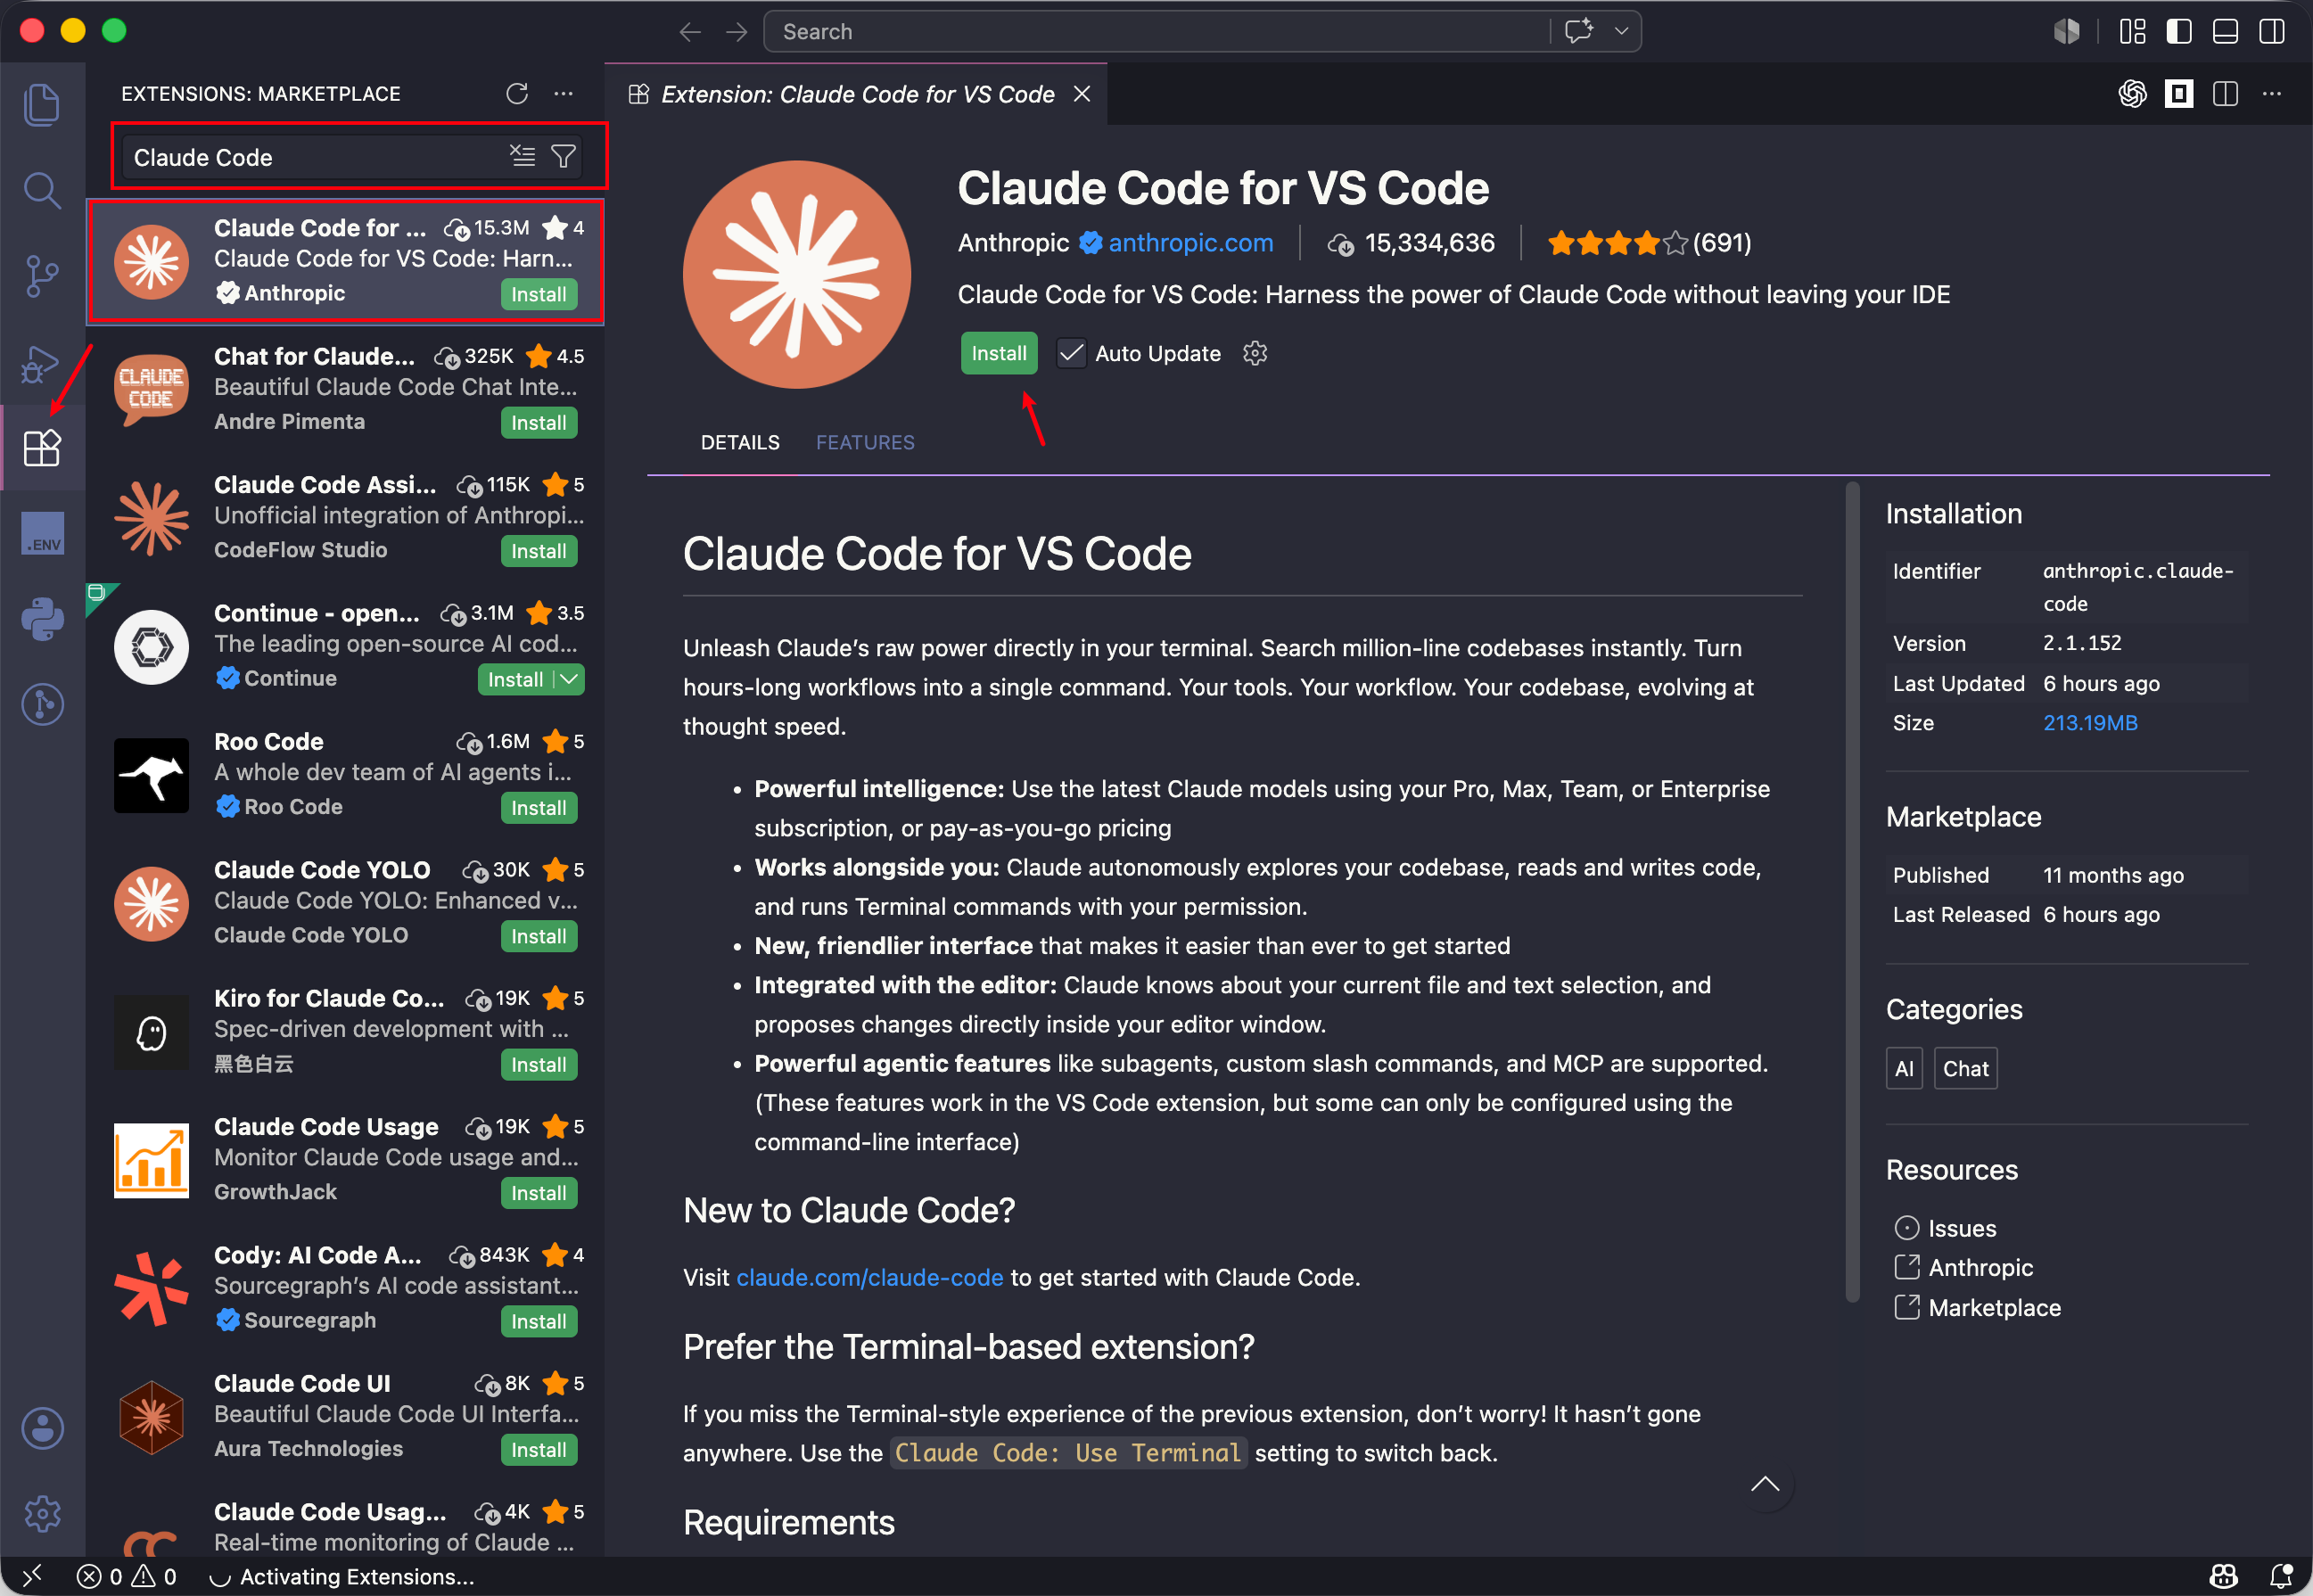The height and width of the screenshot is (1596, 2313).
Task: Open the extension settings gear beside Auto Update
Action: (1255, 353)
